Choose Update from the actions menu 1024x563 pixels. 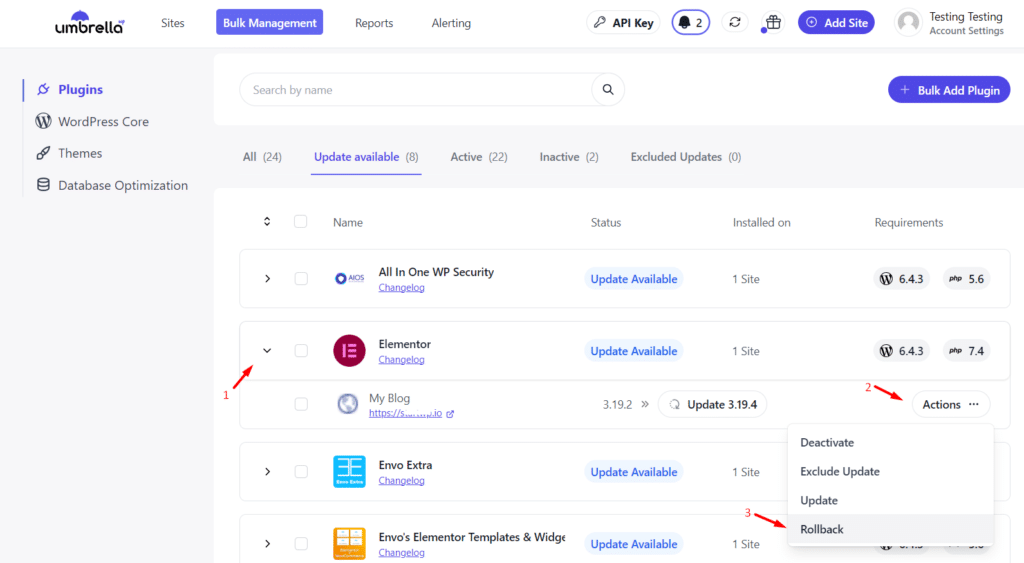[891, 500]
